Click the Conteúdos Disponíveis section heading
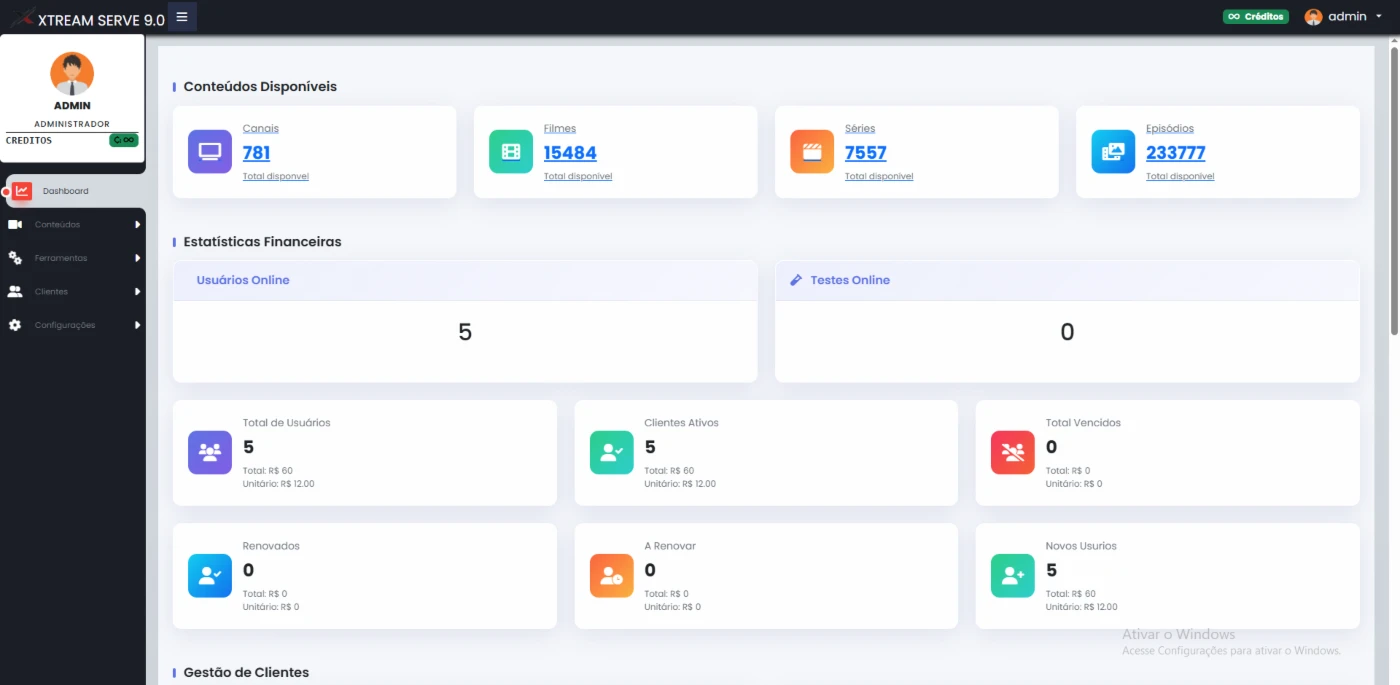 [x=261, y=87]
